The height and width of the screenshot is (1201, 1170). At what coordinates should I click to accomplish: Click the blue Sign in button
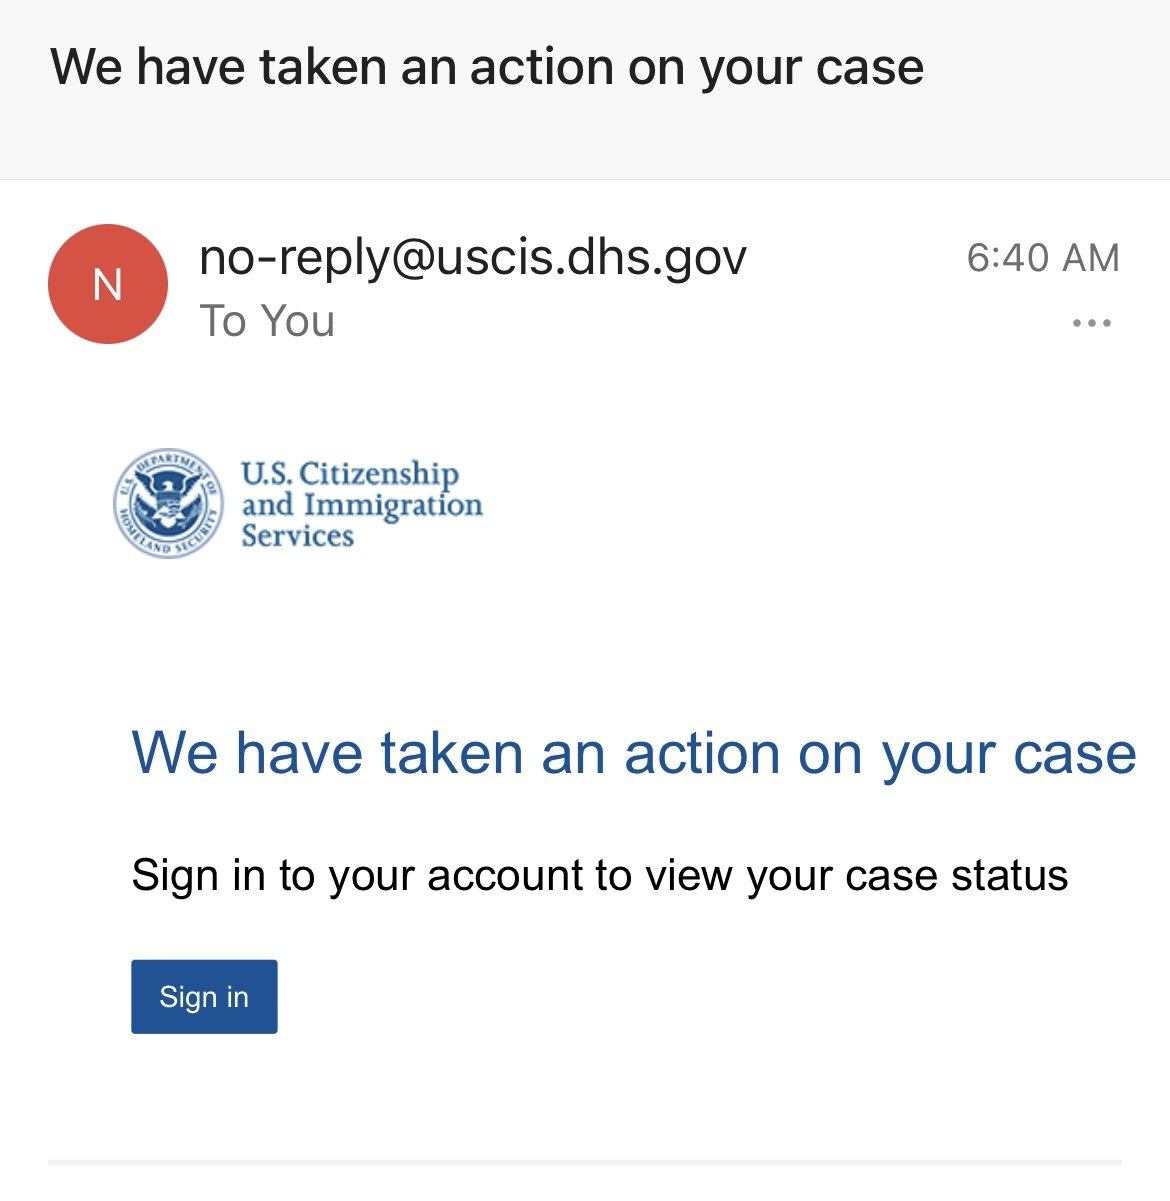click(x=204, y=996)
